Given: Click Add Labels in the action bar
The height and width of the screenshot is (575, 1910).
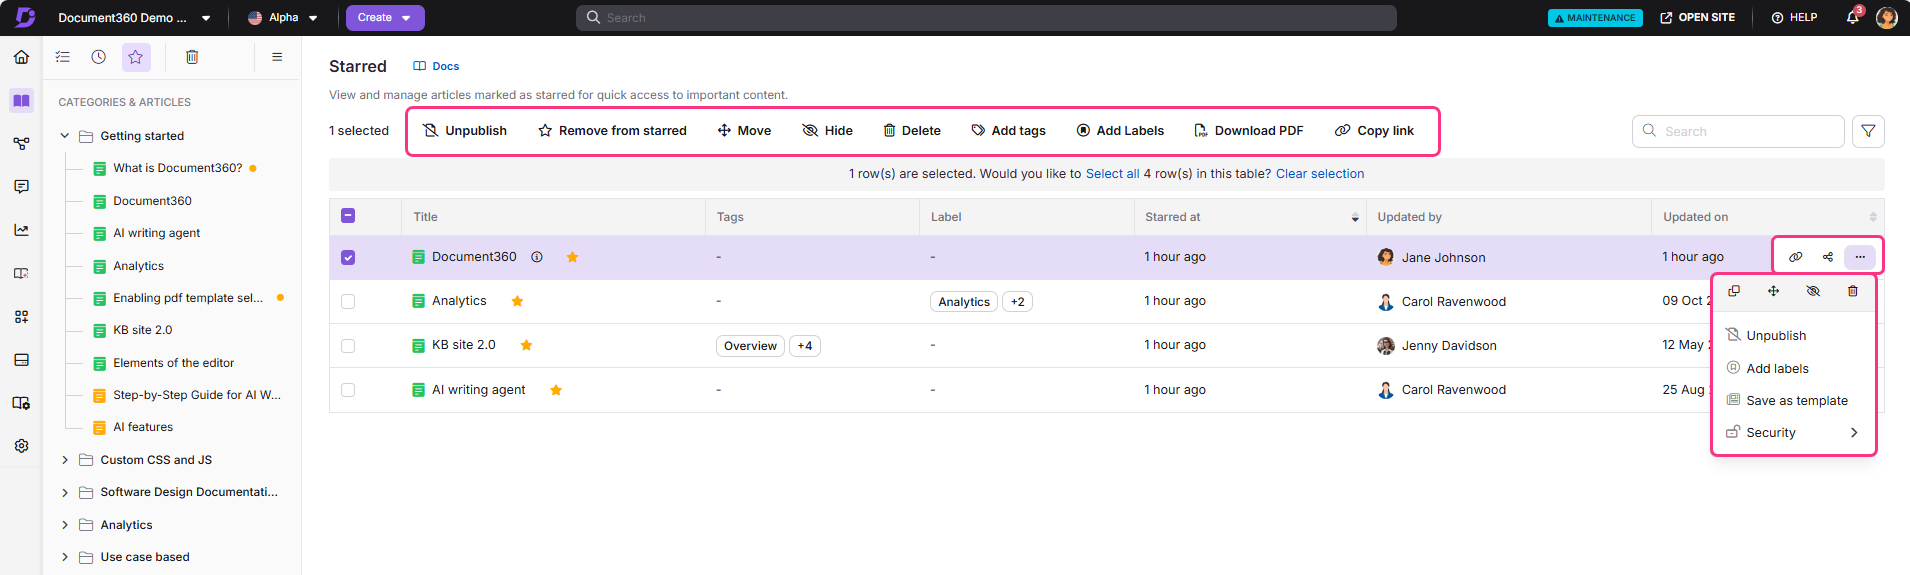Looking at the screenshot, I should [1120, 131].
